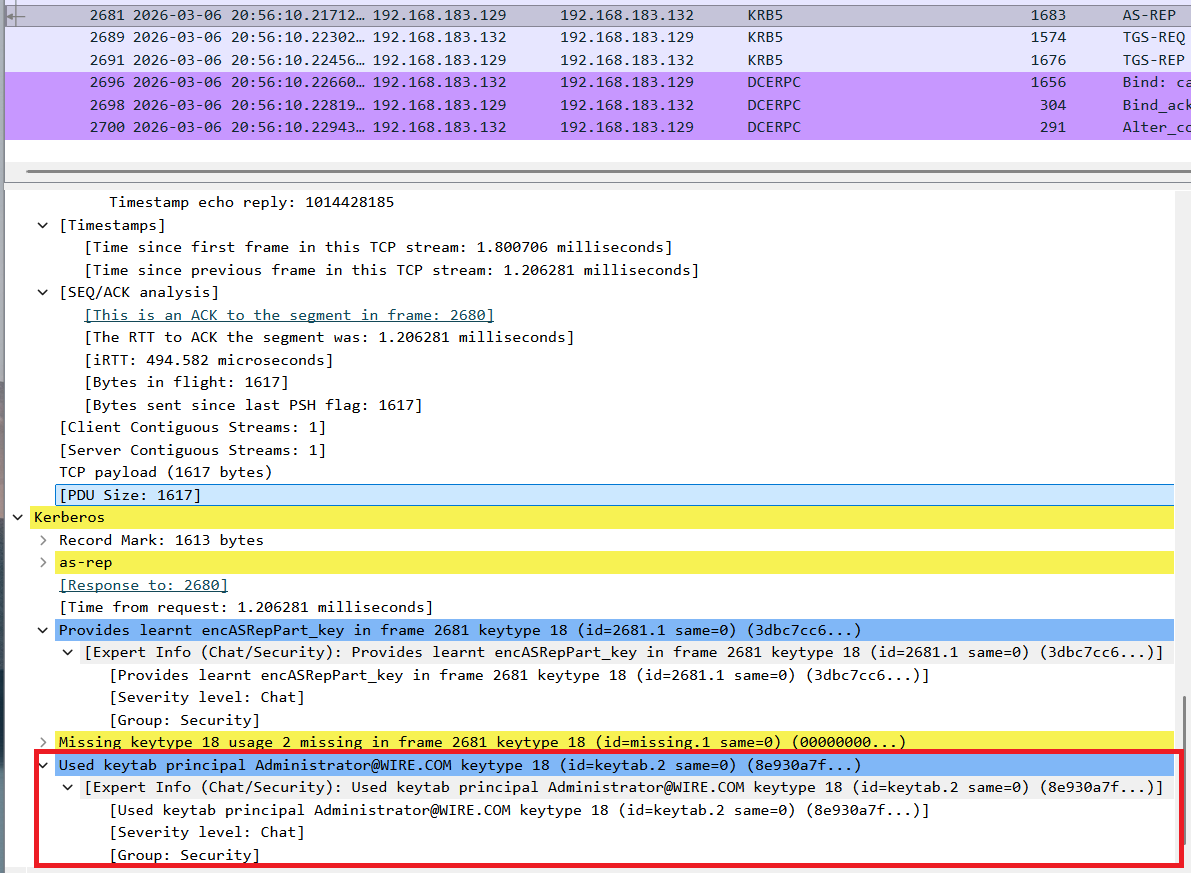Select the Time from request: 1.206281 milliseconds line
The image size is (1191, 873).
246,608
